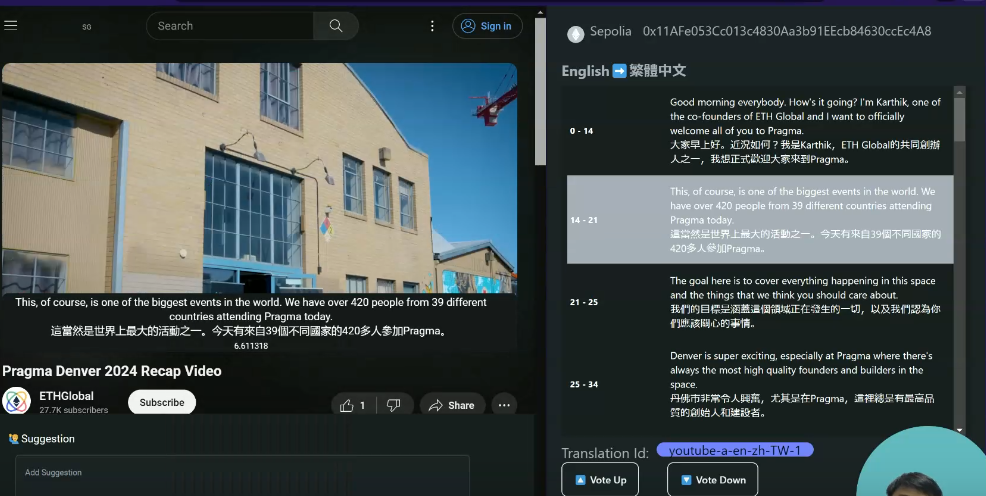The height and width of the screenshot is (496, 986).
Task: Share the Pragma Denver recap video
Action: point(452,405)
